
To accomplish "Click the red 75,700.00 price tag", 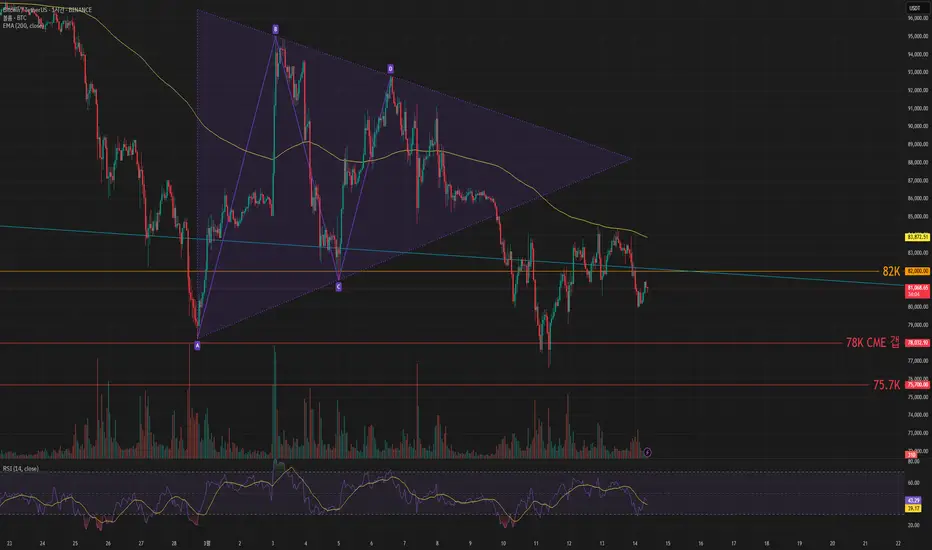I will click(917, 385).
